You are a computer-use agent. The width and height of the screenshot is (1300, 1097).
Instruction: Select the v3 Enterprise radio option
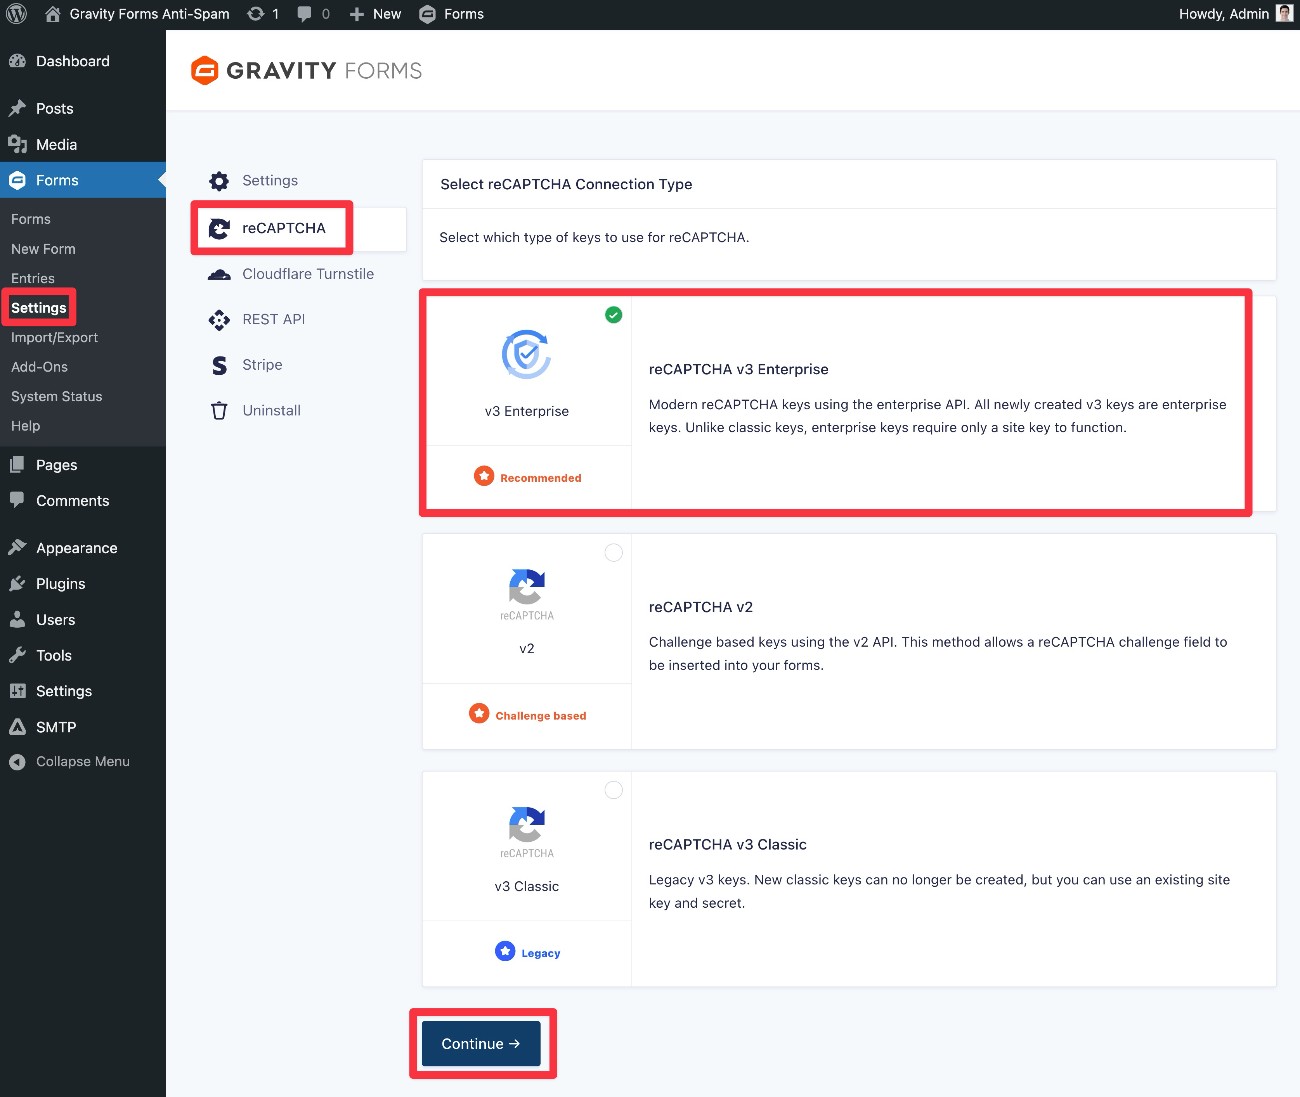pyautogui.click(x=613, y=315)
